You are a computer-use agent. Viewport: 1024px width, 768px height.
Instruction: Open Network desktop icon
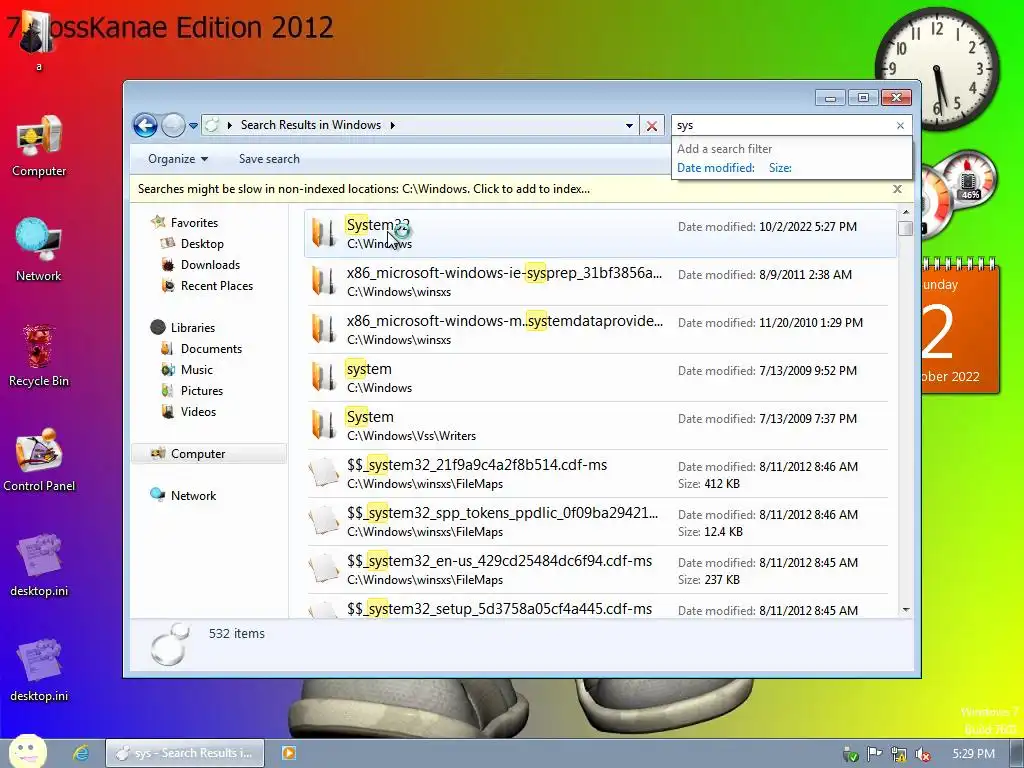click(x=39, y=250)
